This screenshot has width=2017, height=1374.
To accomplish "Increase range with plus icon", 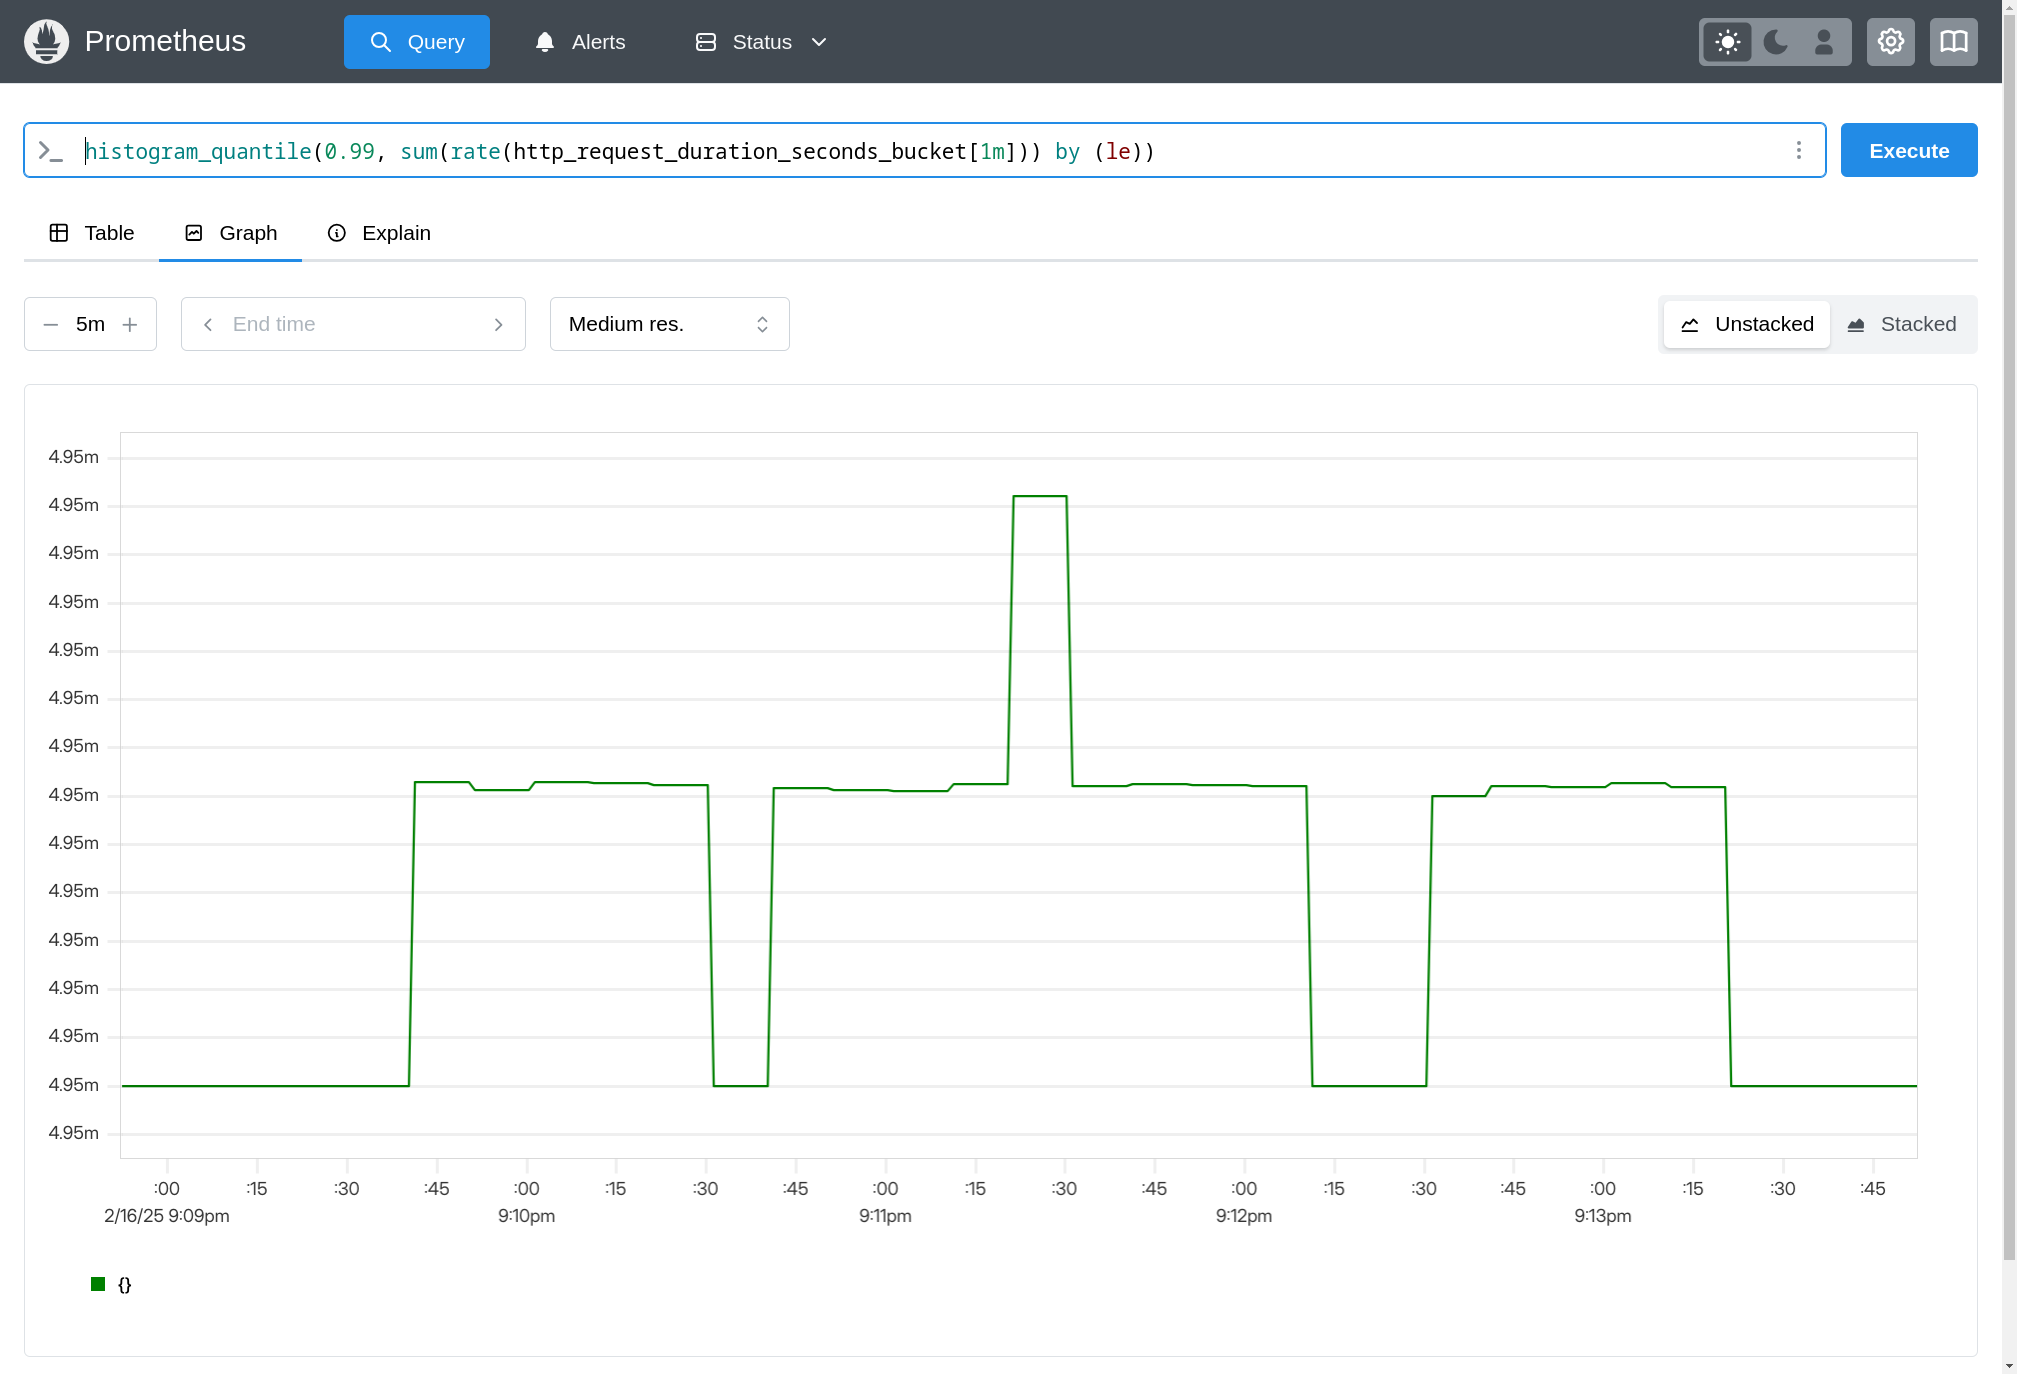I will 130,325.
